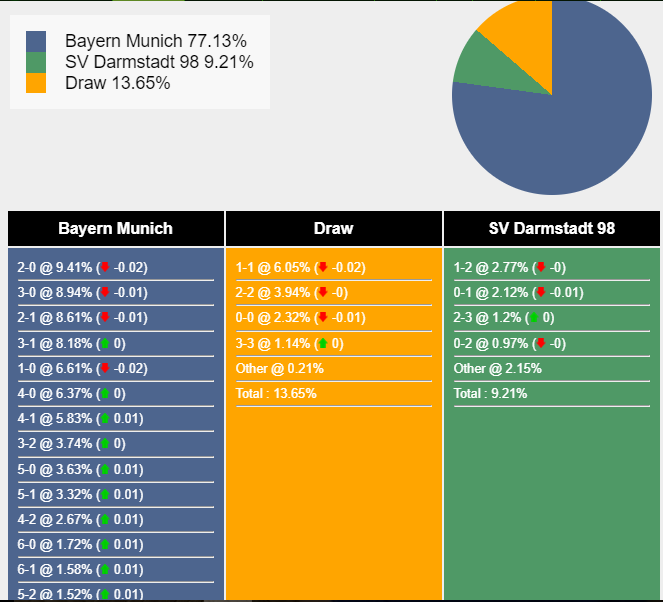Select the Draw column header
Screen dimensions: 663x602
click(x=334, y=228)
